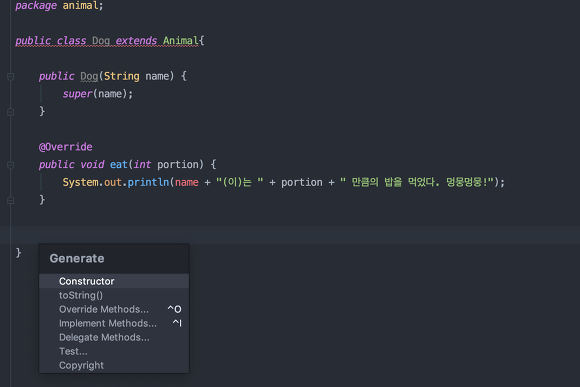Click the super keyword in constructor
The height and width of the screenshot is (387, 580).
[x=77, y=94]
